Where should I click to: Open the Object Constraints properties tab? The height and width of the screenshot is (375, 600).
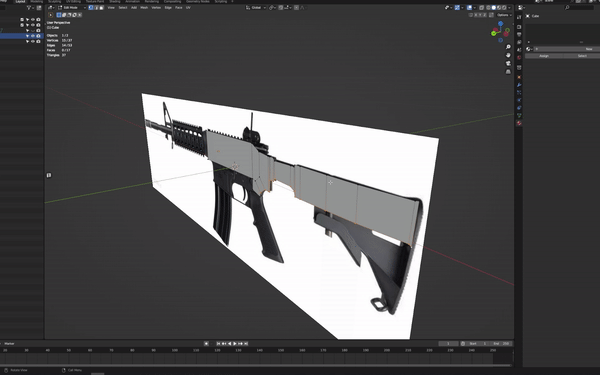coord(519,108)
